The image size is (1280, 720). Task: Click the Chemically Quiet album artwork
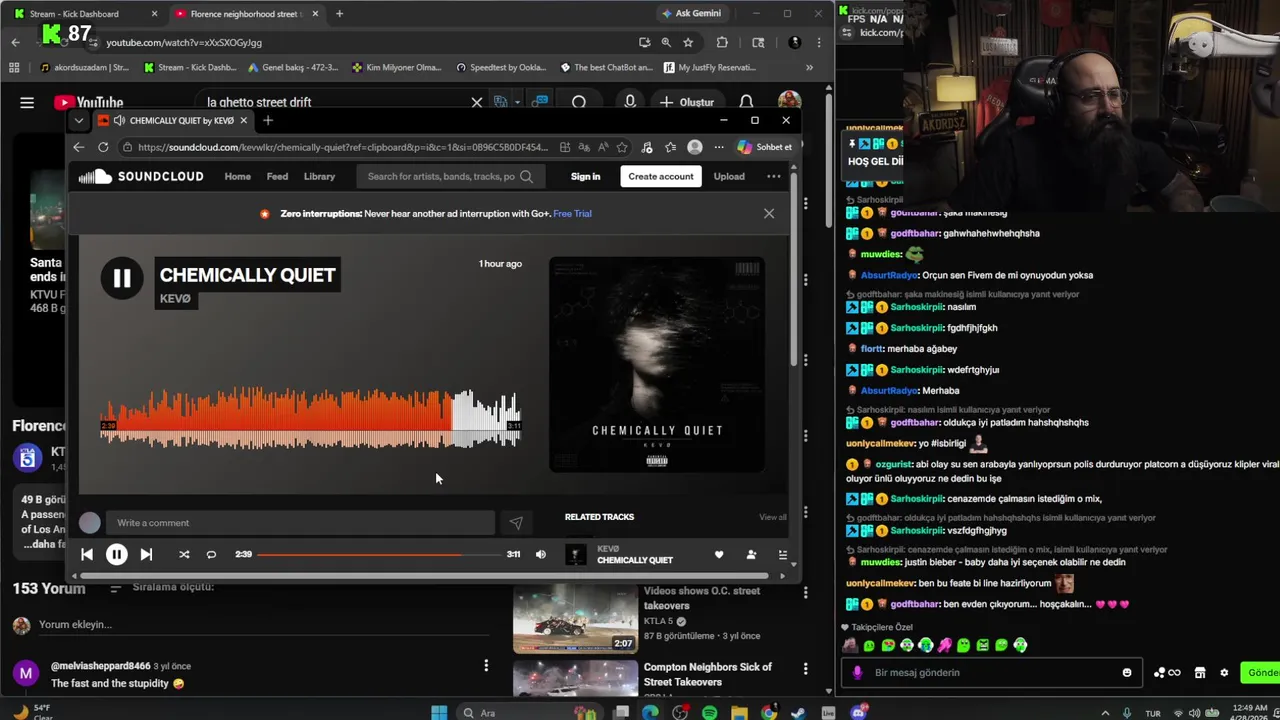(657, 364)
